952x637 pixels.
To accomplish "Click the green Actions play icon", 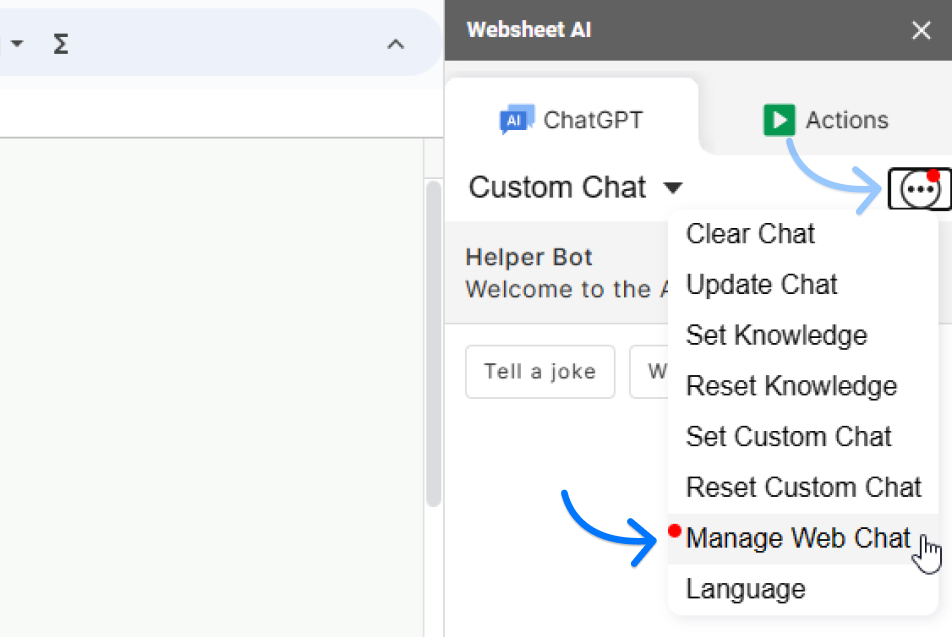I will pyautogui.click(x=778, y=120).
